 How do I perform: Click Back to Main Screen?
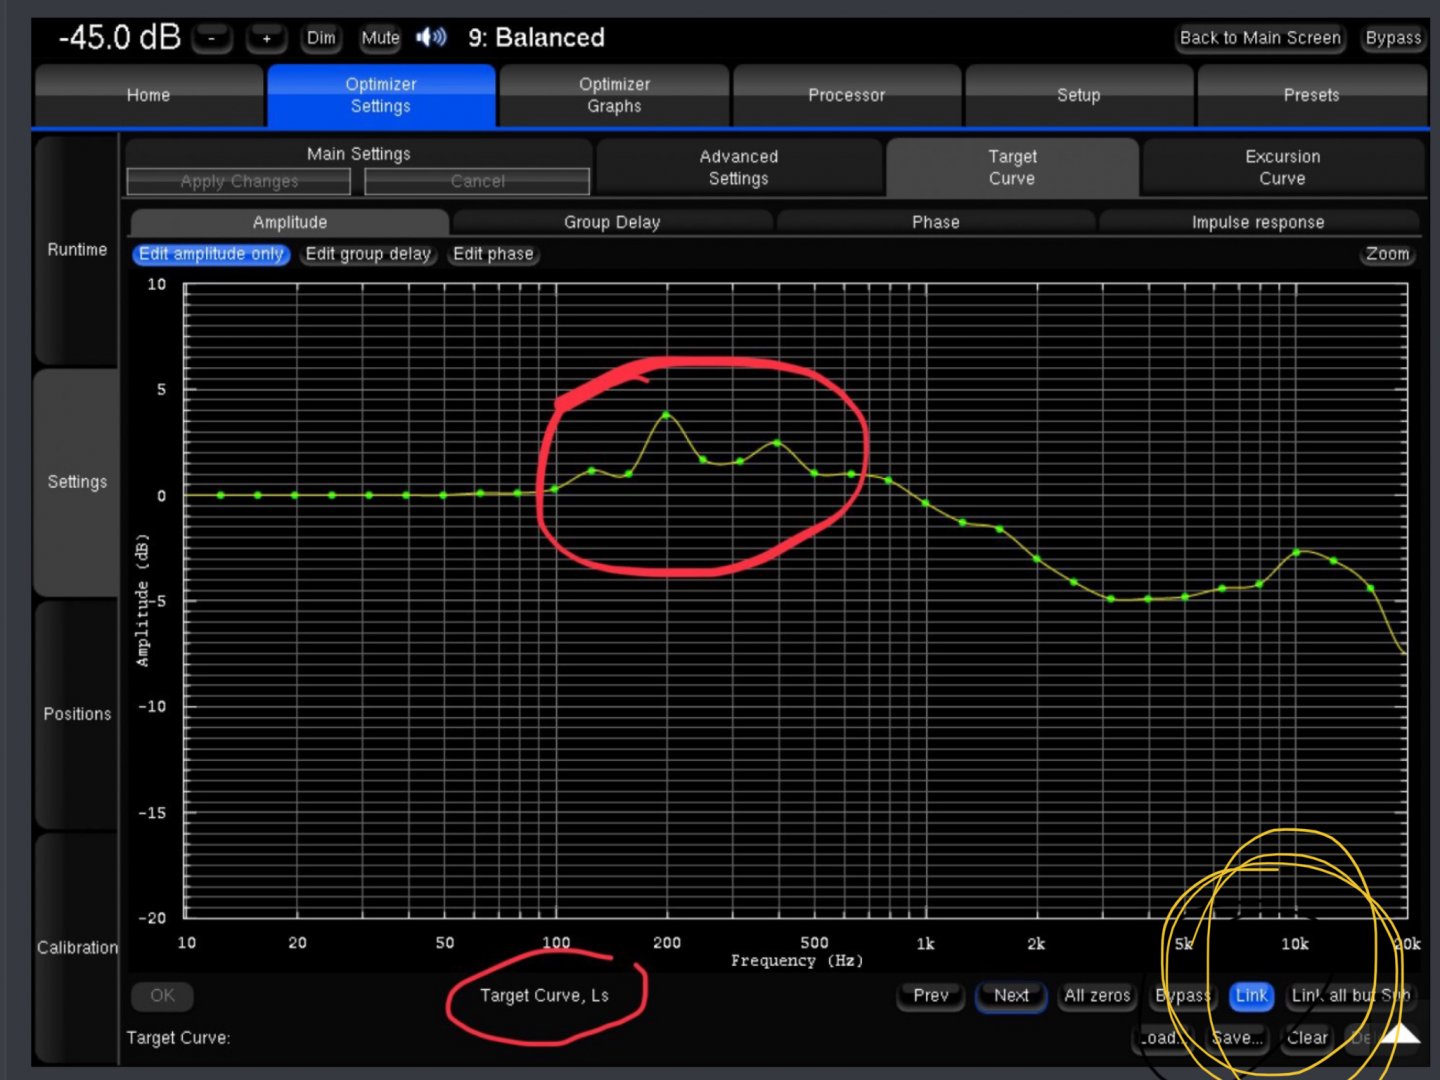pyautogui.click(x=1260, y=38)
